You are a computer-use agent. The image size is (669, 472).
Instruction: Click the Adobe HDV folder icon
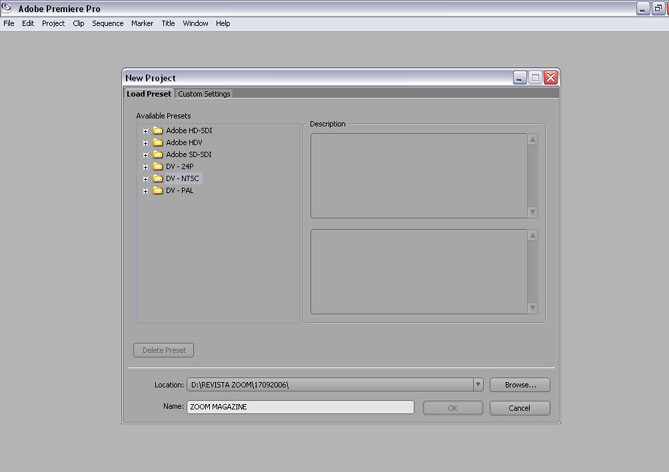[158, 143]
